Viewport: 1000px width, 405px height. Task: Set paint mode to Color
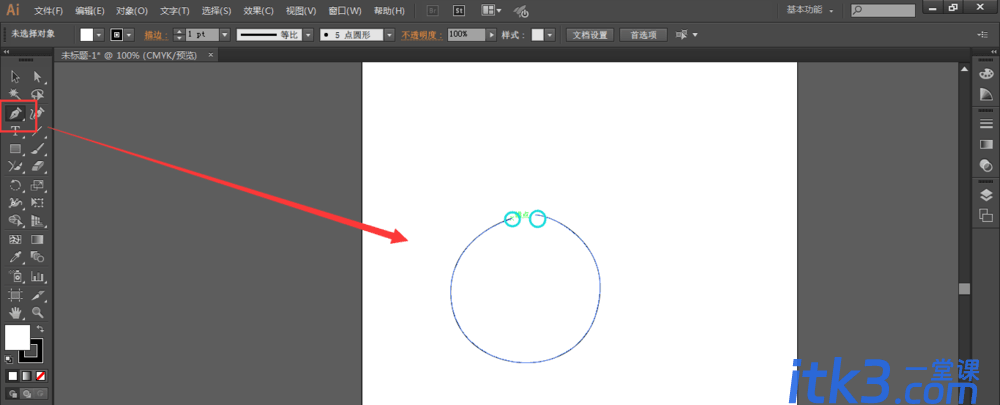[x=13, y=376]
